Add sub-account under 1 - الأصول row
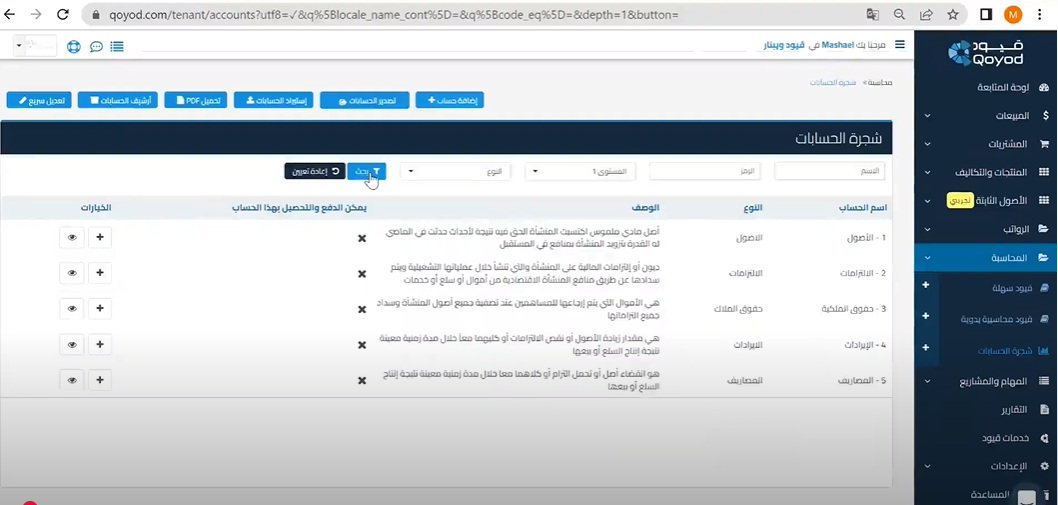Viewport: 1058px width, 505px height. point(100,237)
